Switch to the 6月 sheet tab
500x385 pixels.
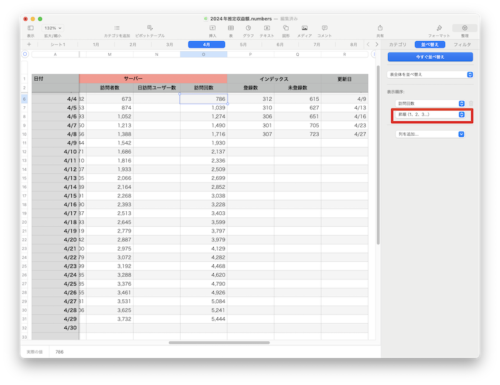(280, 44)
